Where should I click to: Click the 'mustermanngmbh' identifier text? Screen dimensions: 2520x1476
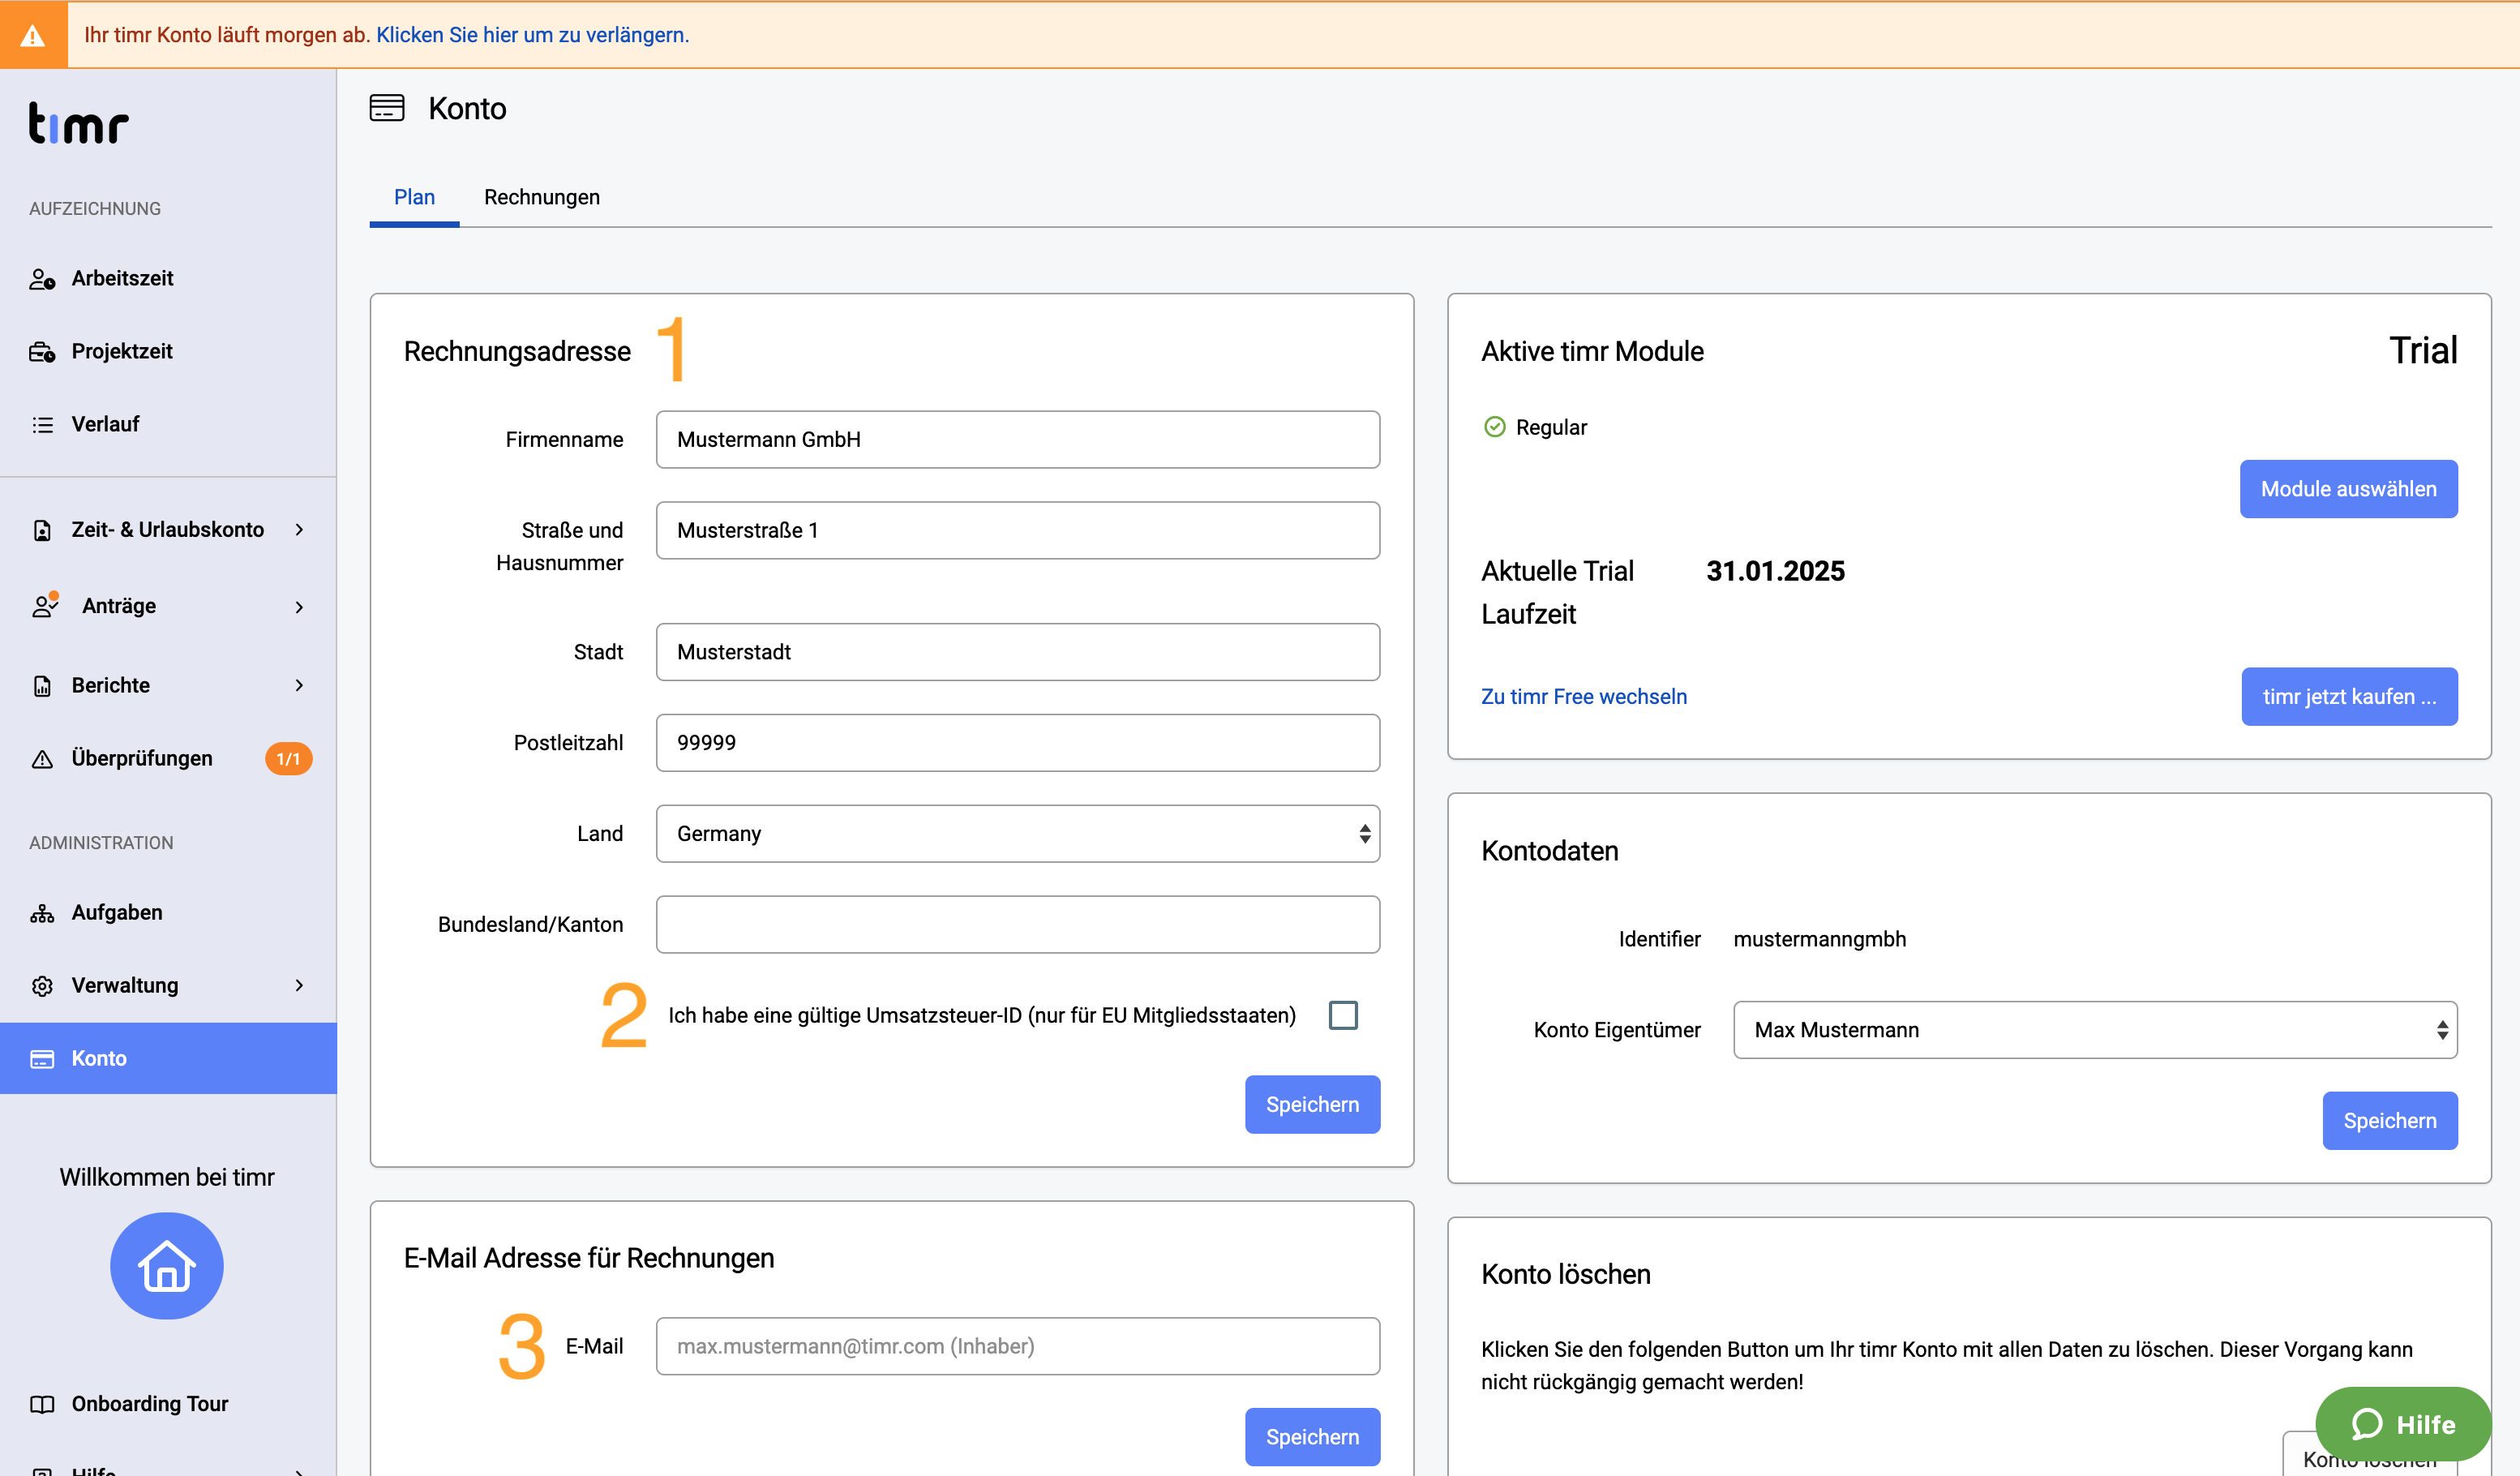tap(1819, 940)
